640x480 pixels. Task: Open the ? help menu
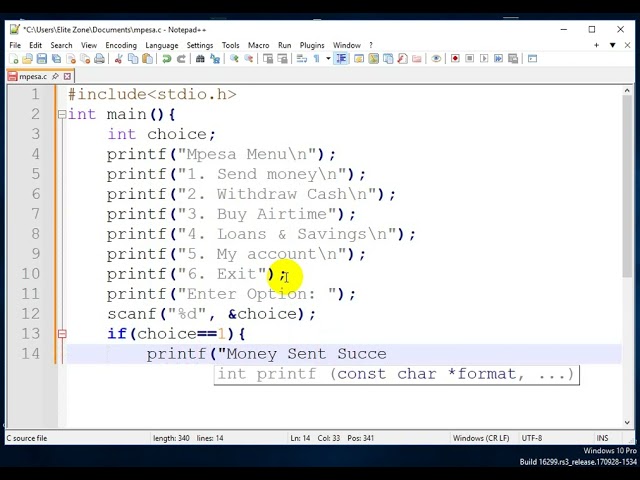[x=371, y=45]
